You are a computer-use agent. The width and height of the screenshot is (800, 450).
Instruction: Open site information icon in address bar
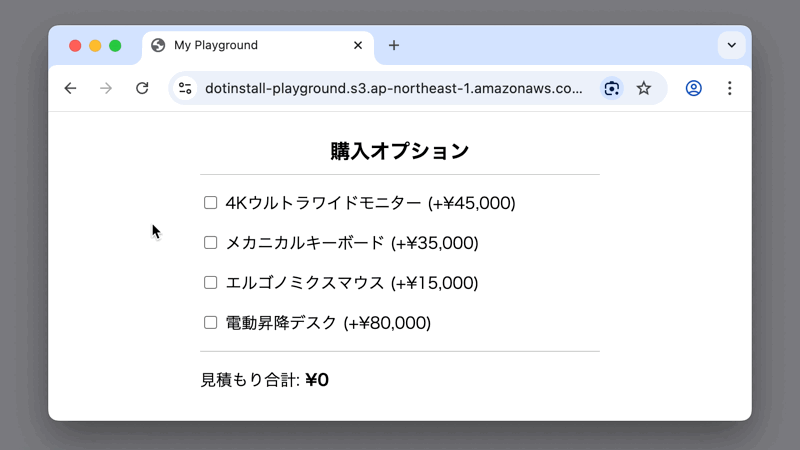click(x=185, y=88)
